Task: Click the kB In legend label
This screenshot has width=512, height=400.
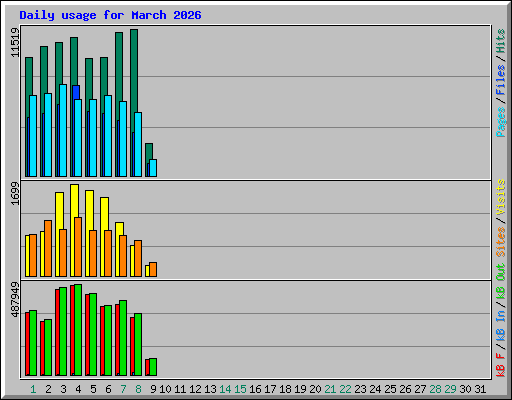Action: (x=501, y=325)
